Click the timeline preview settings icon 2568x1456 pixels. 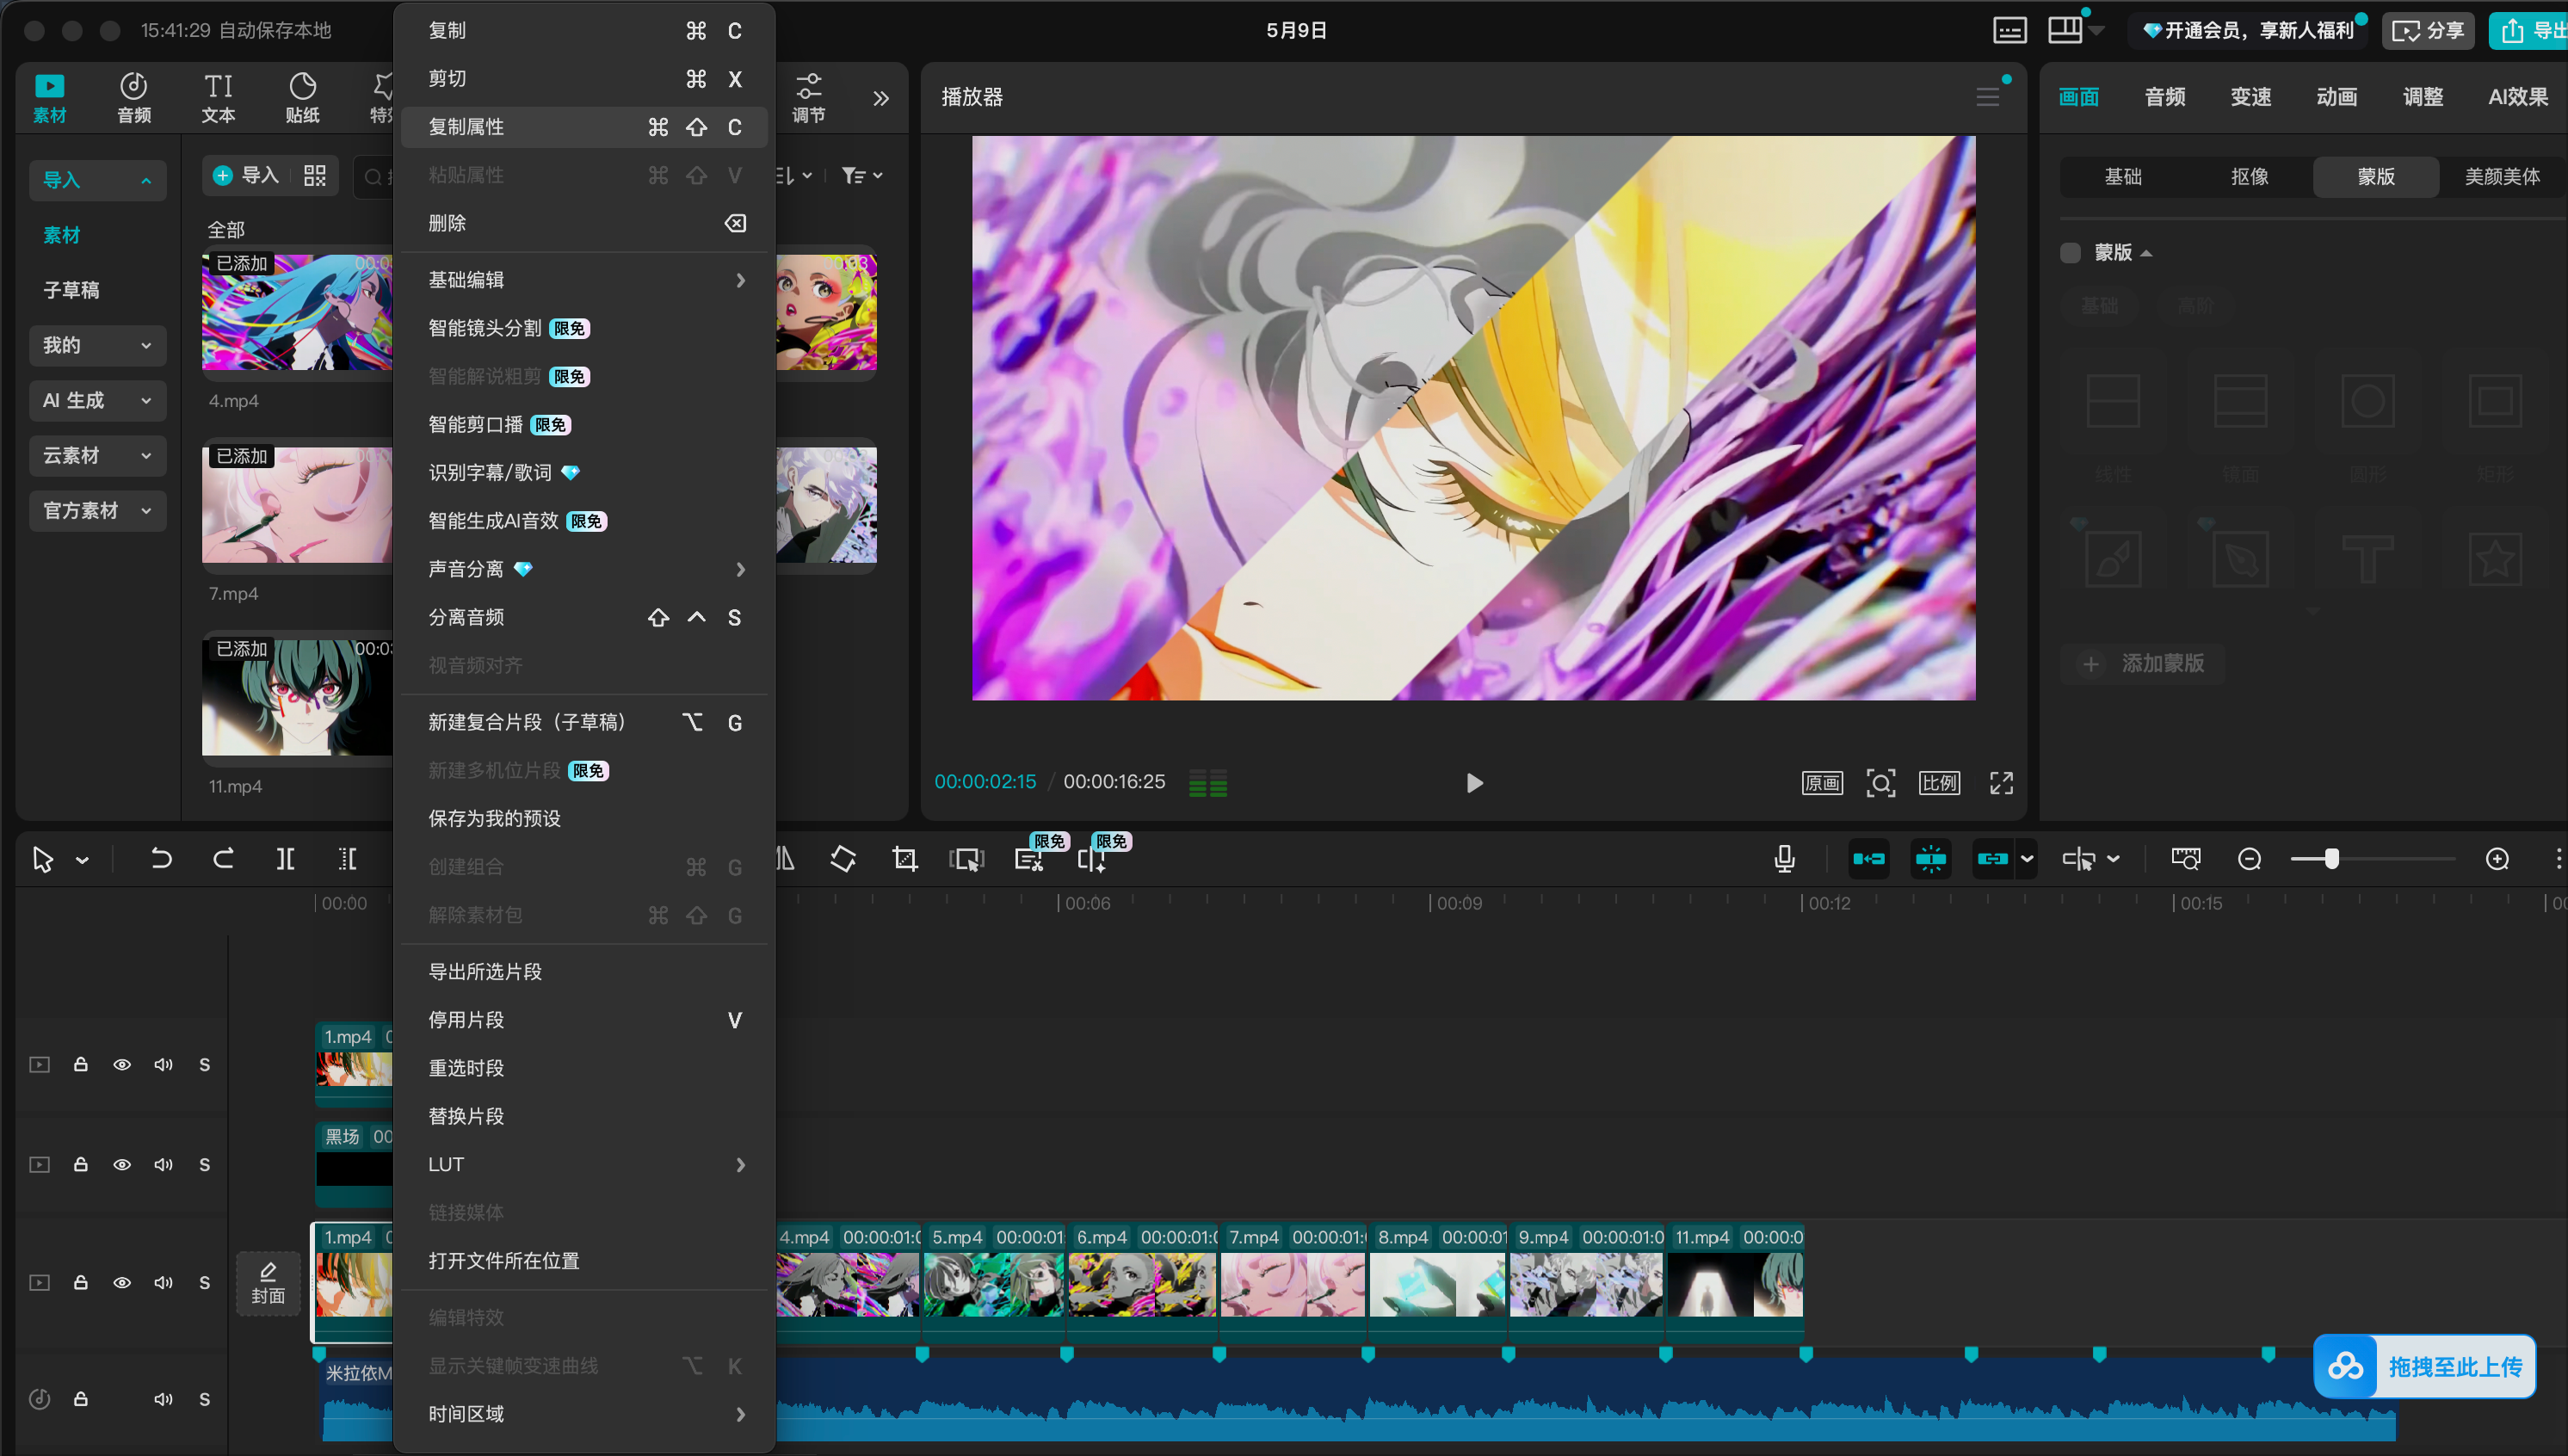[2185, 858]
